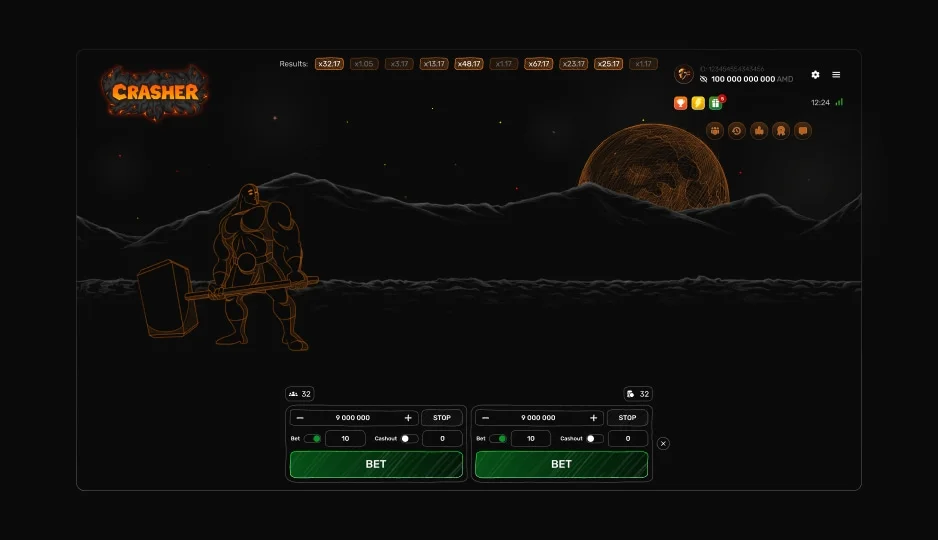The image size is (938, 540).
Task: Open the settings gear icon
Action: [815, 75]
